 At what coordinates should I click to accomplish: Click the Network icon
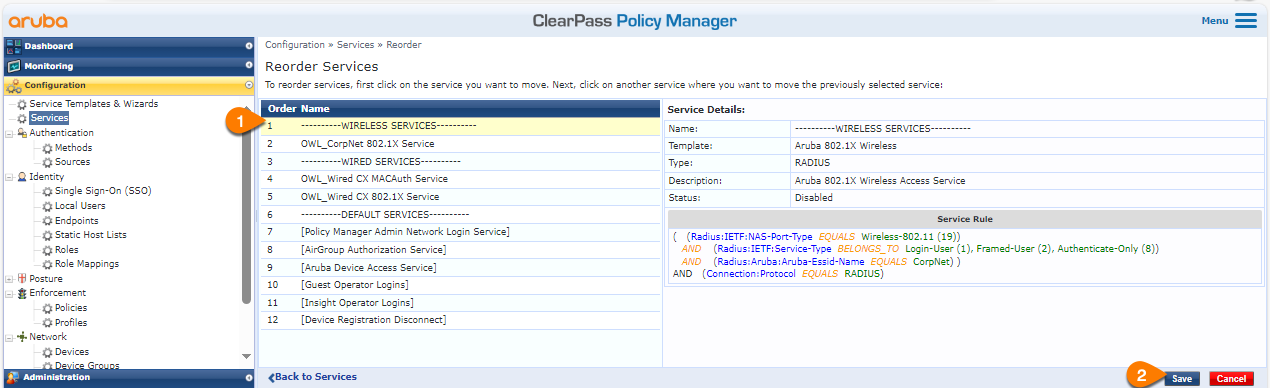coord(22,337)
